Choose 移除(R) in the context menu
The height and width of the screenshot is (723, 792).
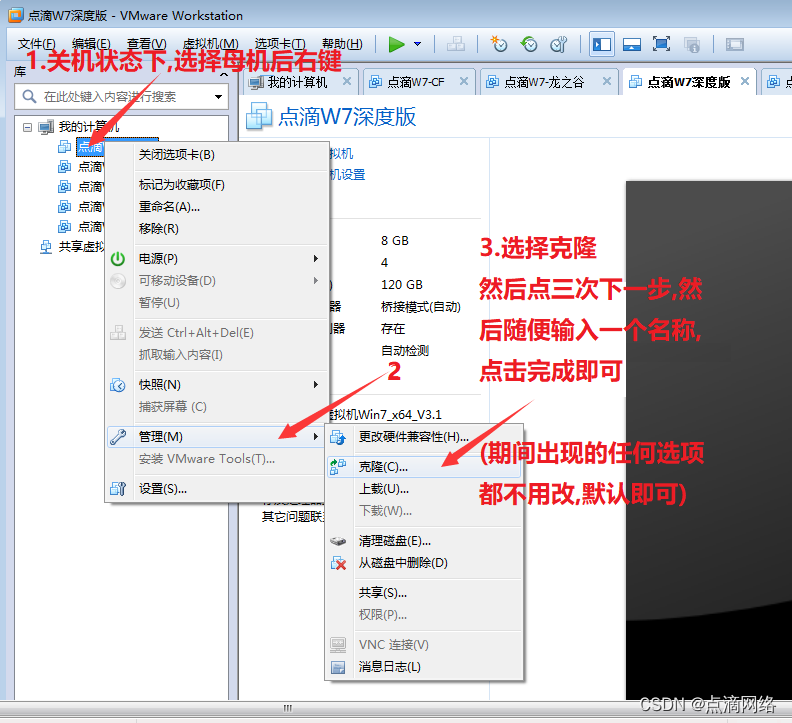click(217, 228)
